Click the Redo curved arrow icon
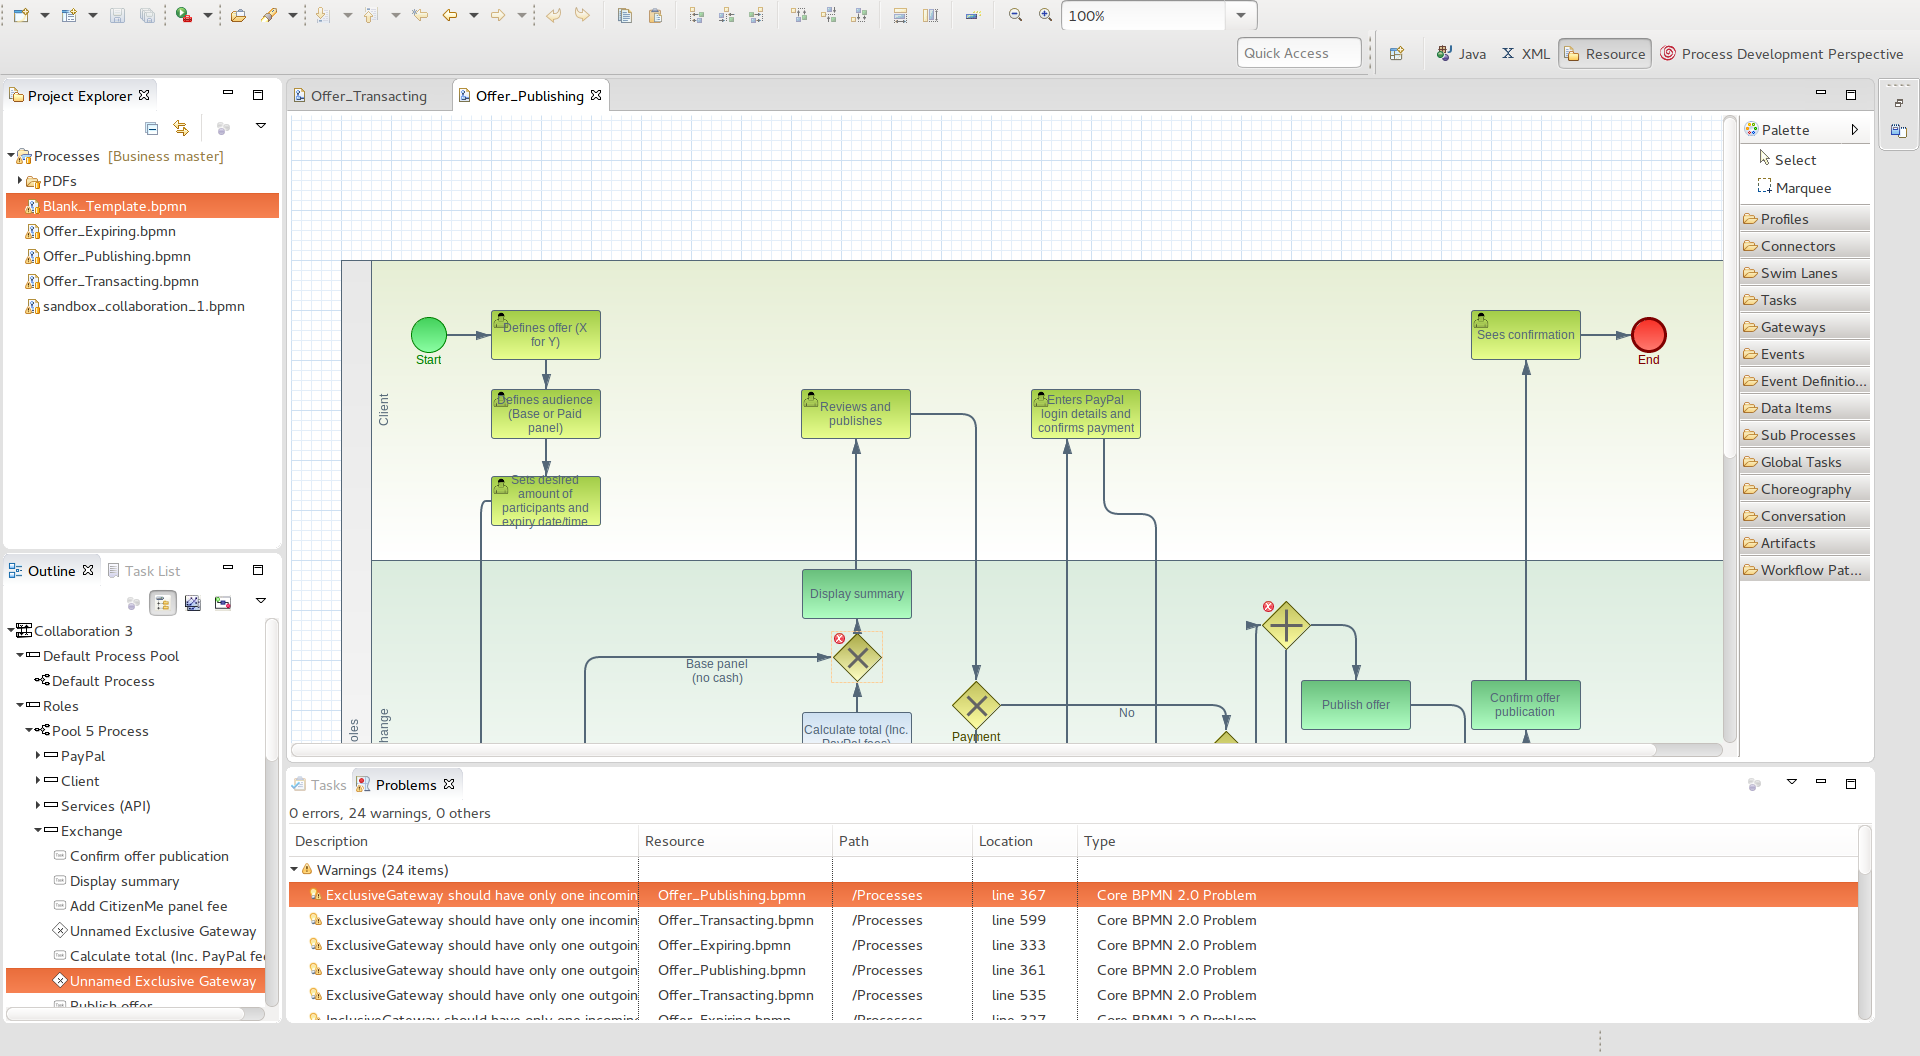1920x1056 pixels. [x=582, y=15]
